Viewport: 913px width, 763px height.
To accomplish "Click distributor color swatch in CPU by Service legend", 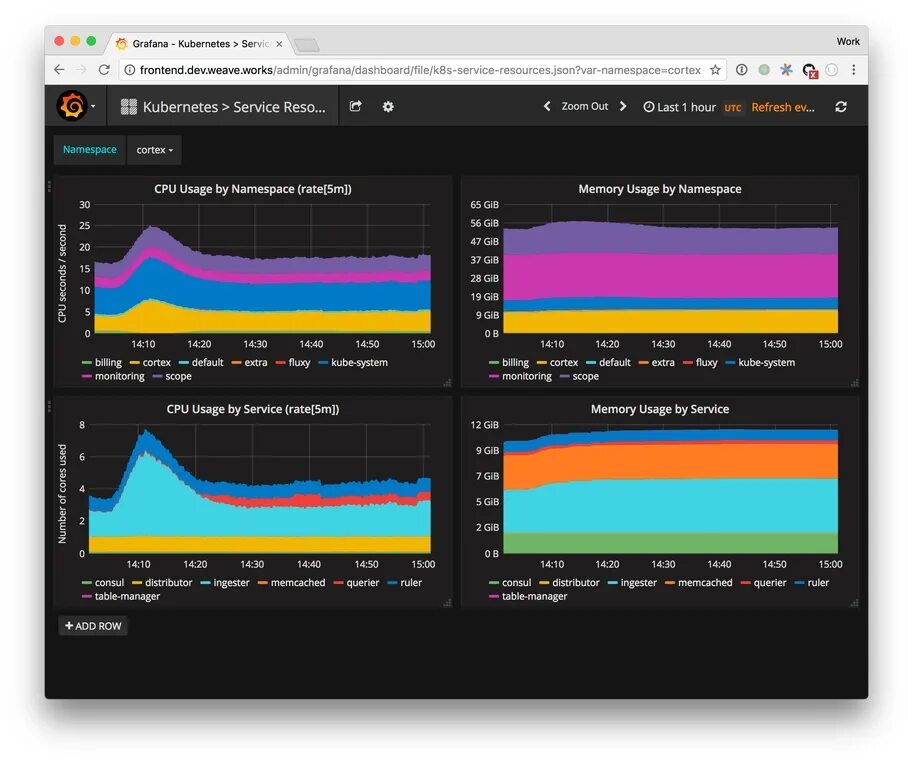I will coord(137,582).
